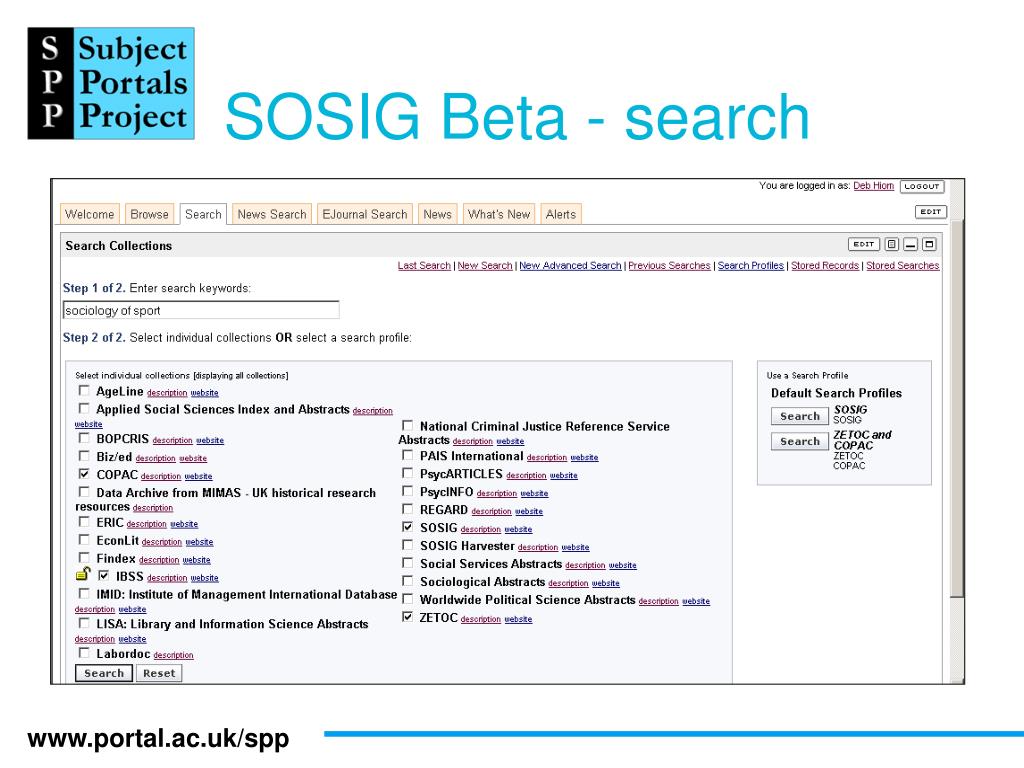The image size is (1024, 768).
Task: Untick the ZETOC checkbox
Action: point(408,616)
